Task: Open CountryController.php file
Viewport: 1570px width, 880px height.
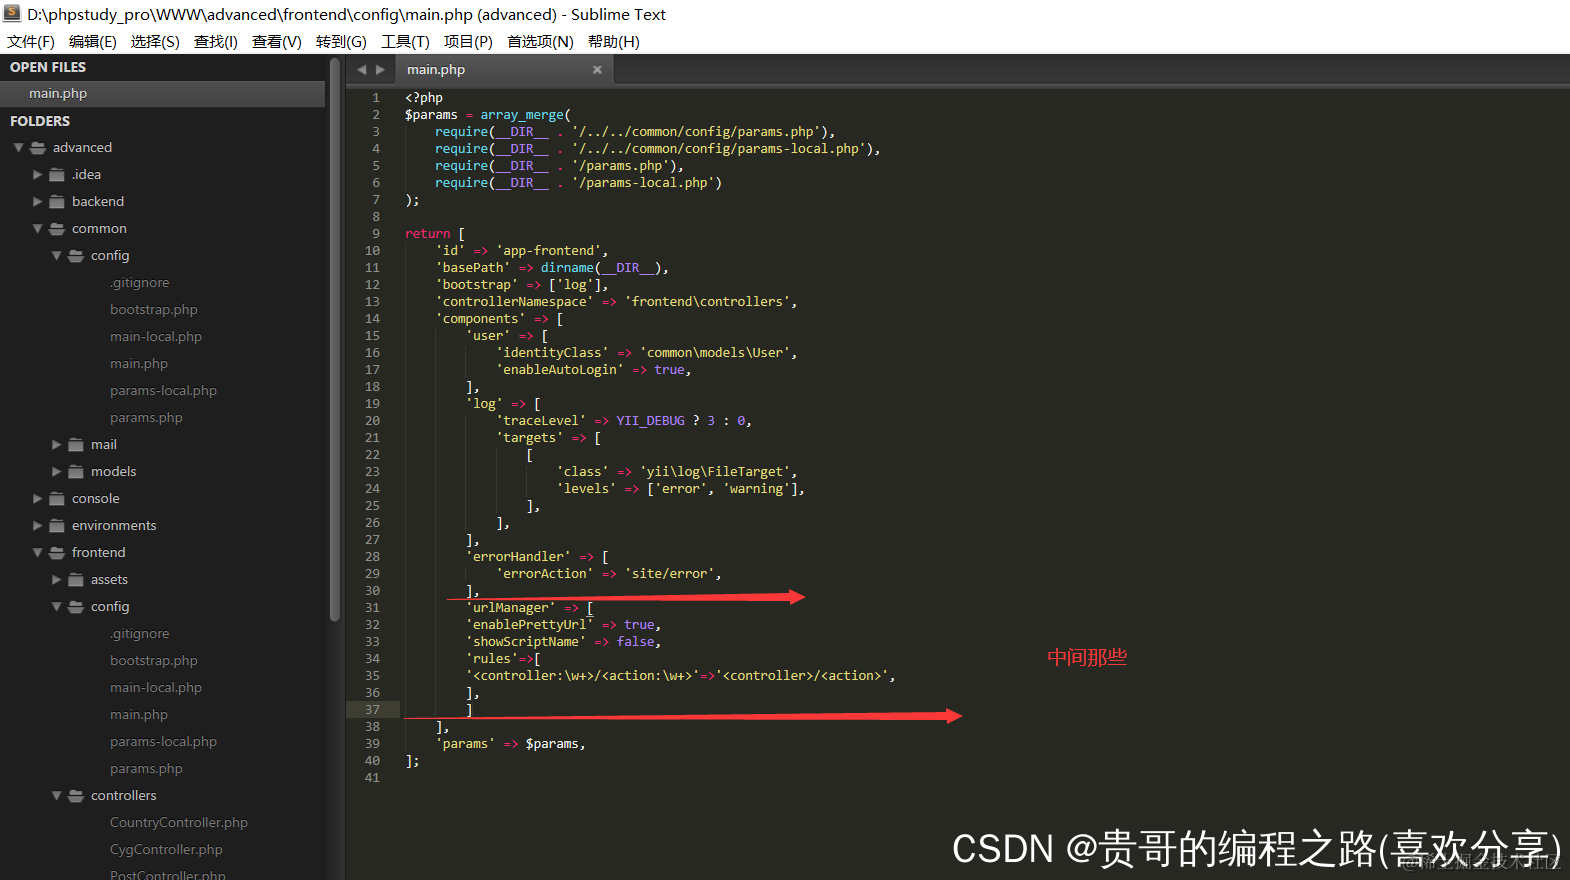Action: [x=179, y=823]
